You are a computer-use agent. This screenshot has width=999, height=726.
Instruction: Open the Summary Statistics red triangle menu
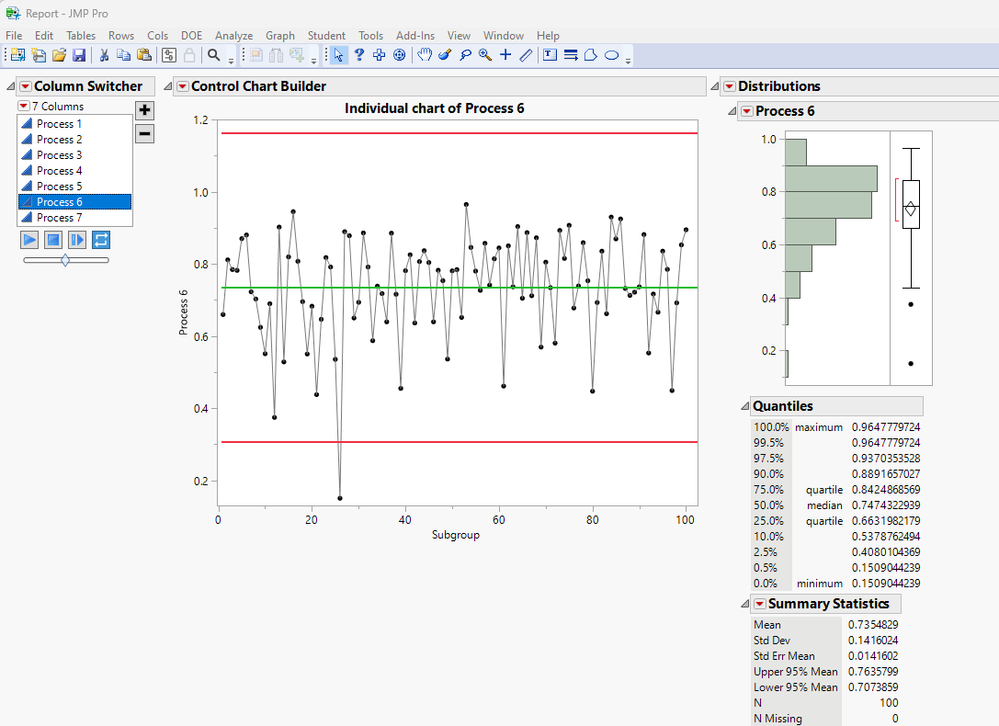coord(759,604)
